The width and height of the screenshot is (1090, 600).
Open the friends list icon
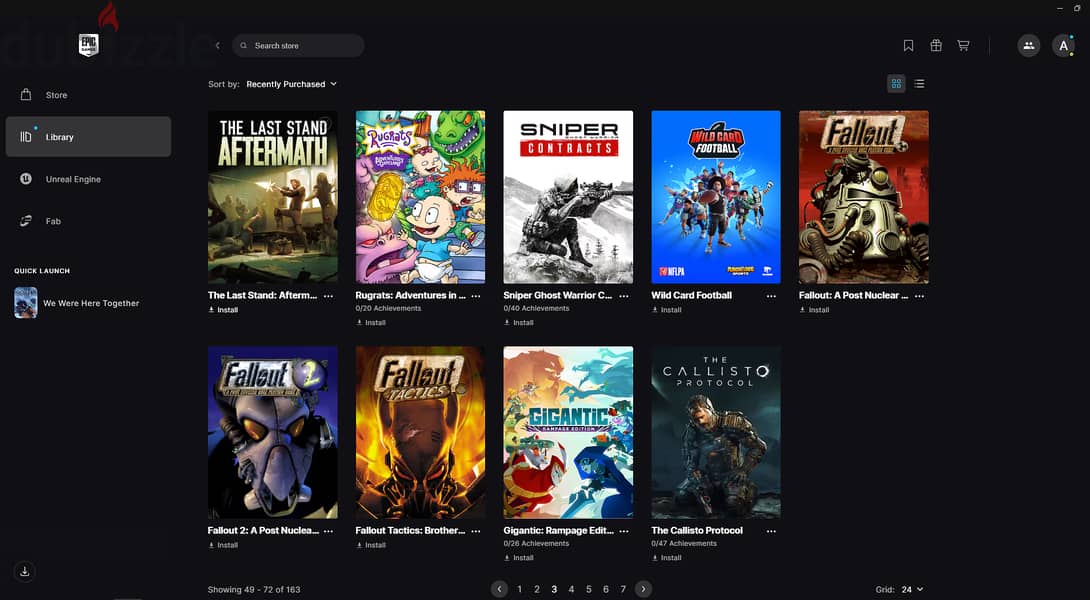click(x=1029, y=46)
